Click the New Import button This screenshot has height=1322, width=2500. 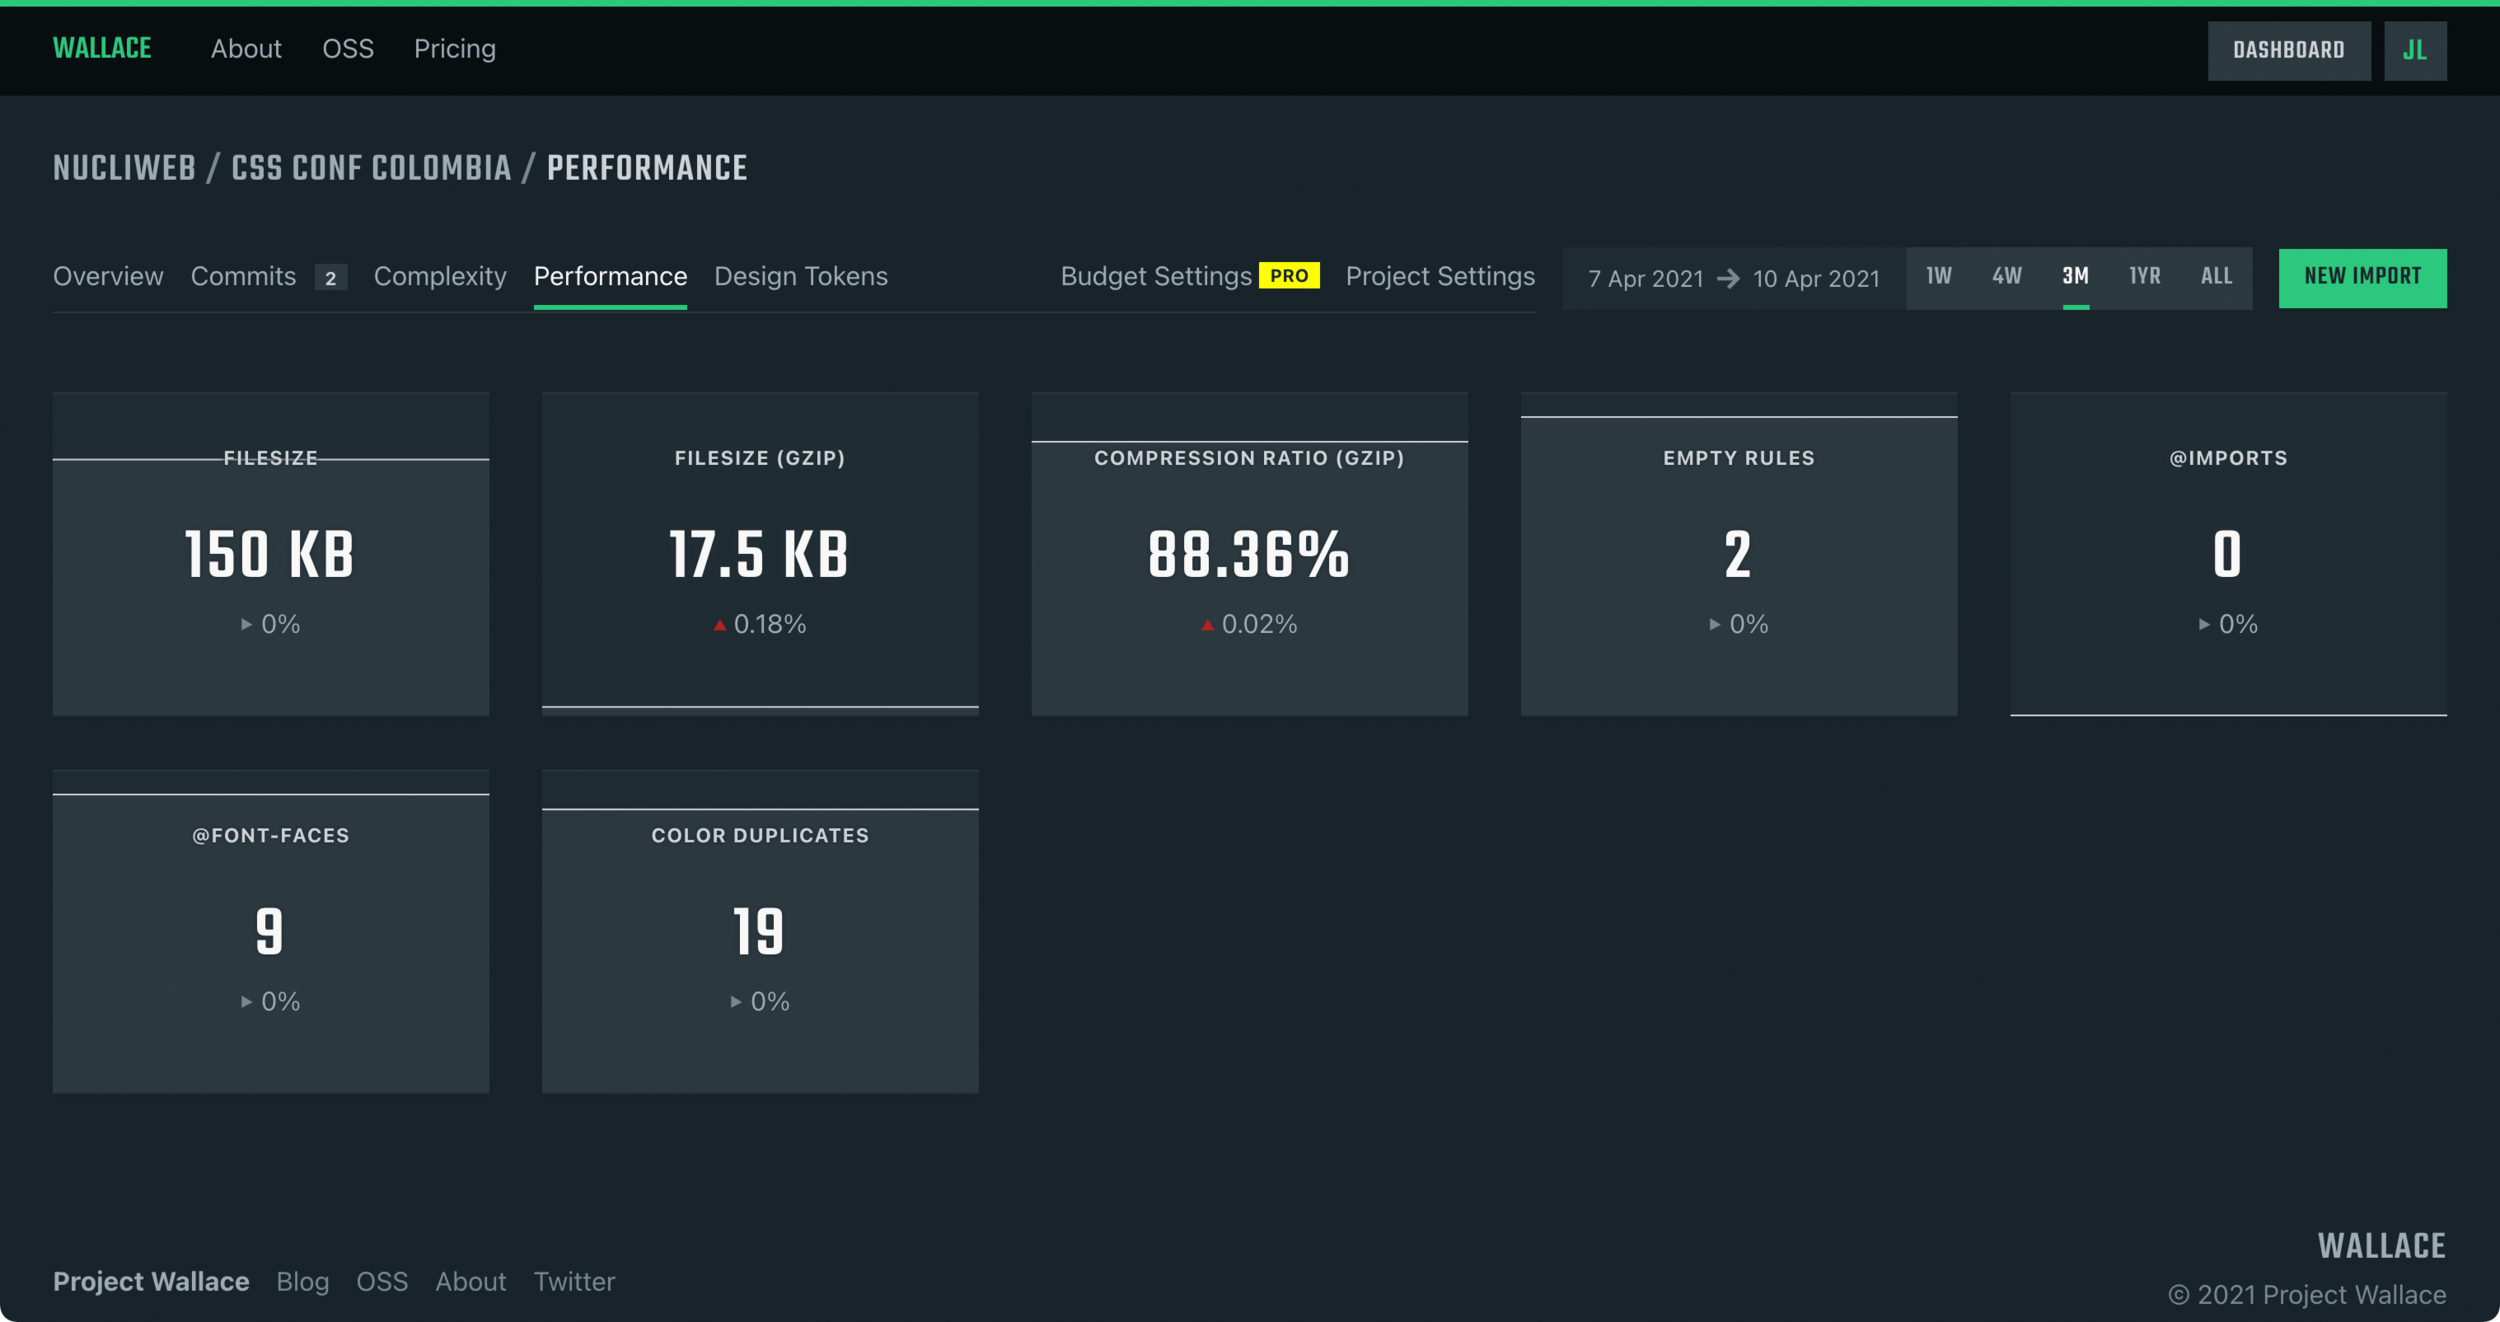coord(2362,277)
